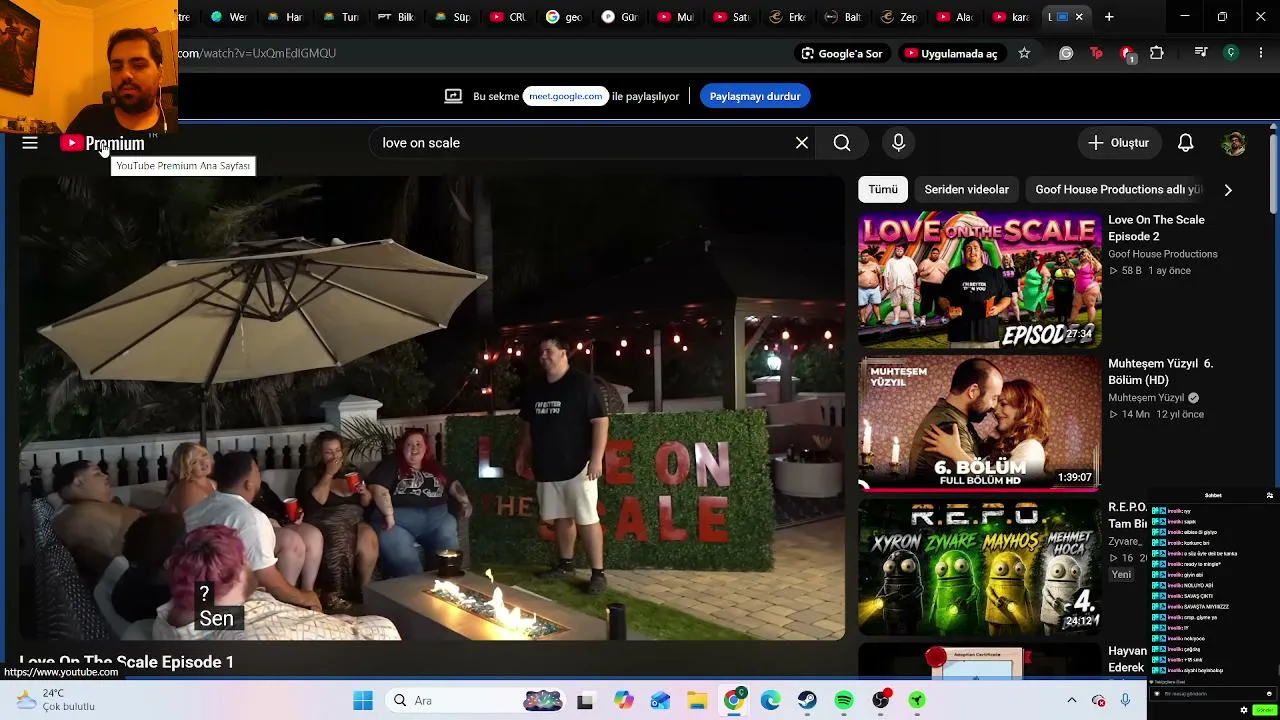The width and height of the screenshot is (1280, 720).
Task: Open the YouTube guide hamburger menu
Action: 30,143
